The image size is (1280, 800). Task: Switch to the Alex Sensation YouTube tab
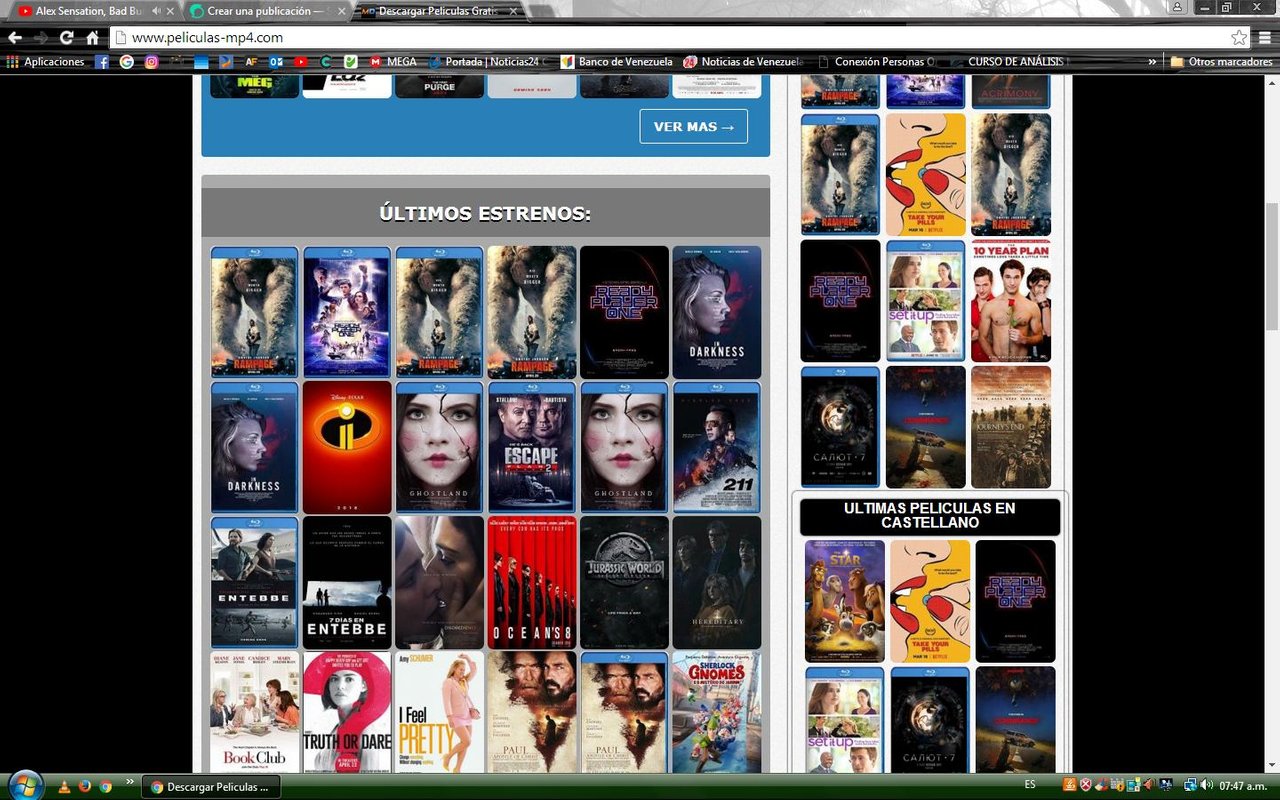[90, 11]
